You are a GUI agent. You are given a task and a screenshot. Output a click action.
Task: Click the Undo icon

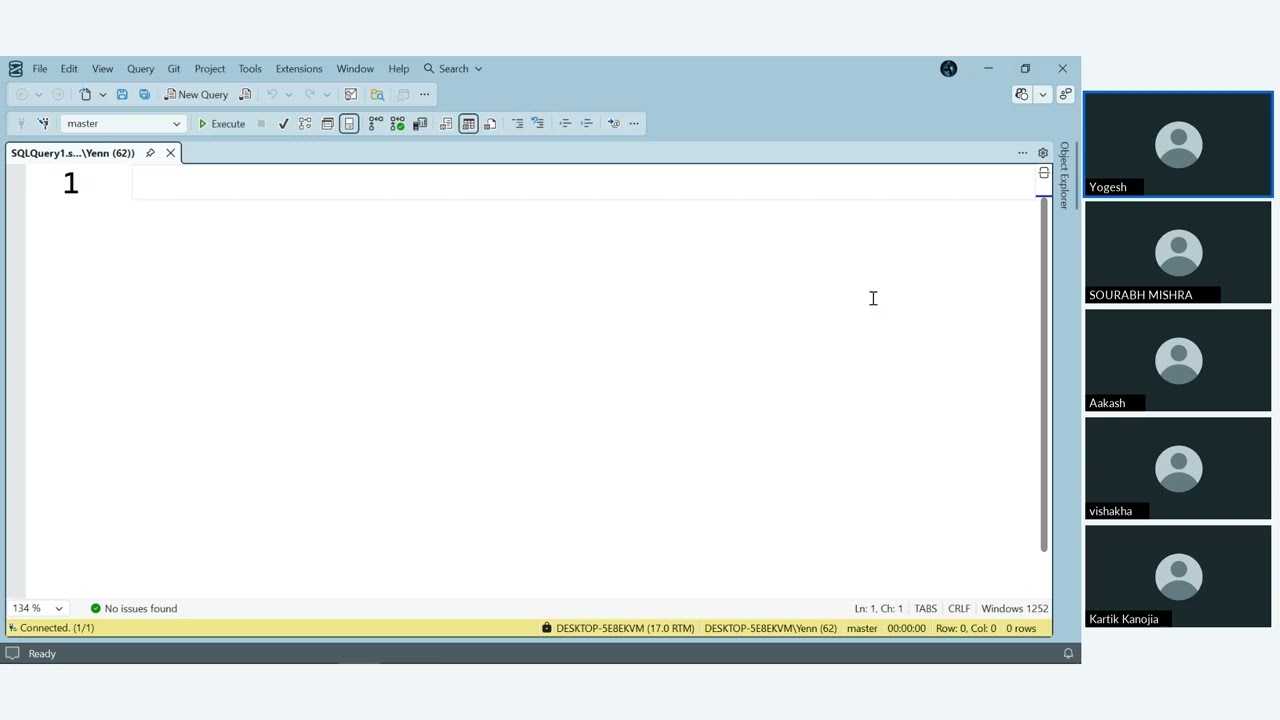(271, 94)
